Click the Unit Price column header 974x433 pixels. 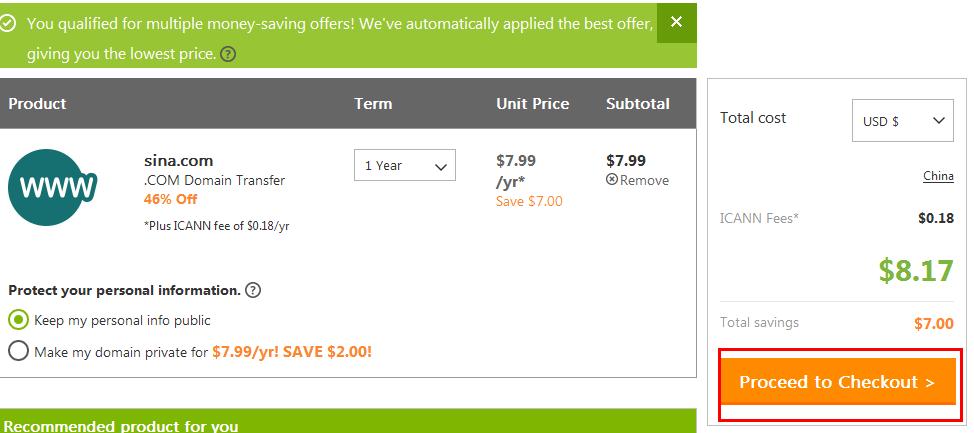pyautogui.click(x=532, y=104)
